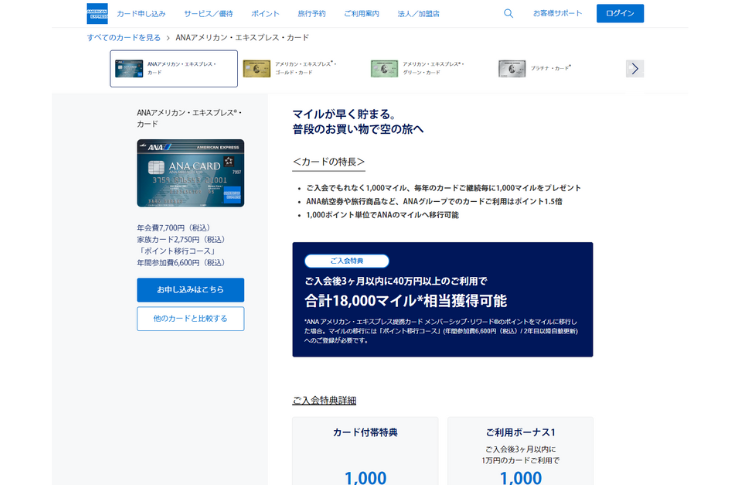The width and height of the screenshot is (740, 485).
Task: Click the ご入会特典詳細 heading link
Action: tap(324, 400)
